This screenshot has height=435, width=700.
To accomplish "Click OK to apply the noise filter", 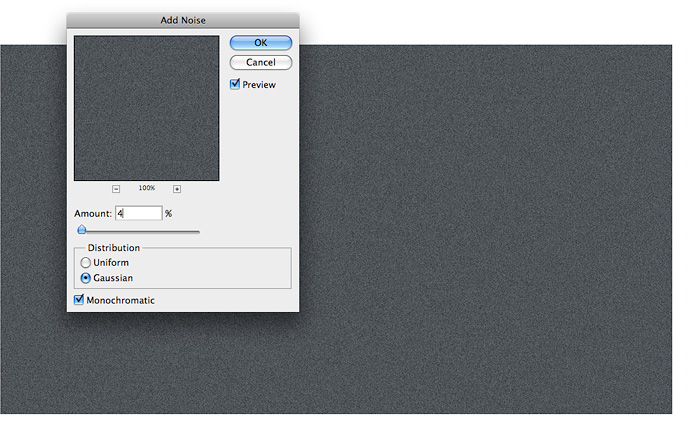I will pos(260,43).
